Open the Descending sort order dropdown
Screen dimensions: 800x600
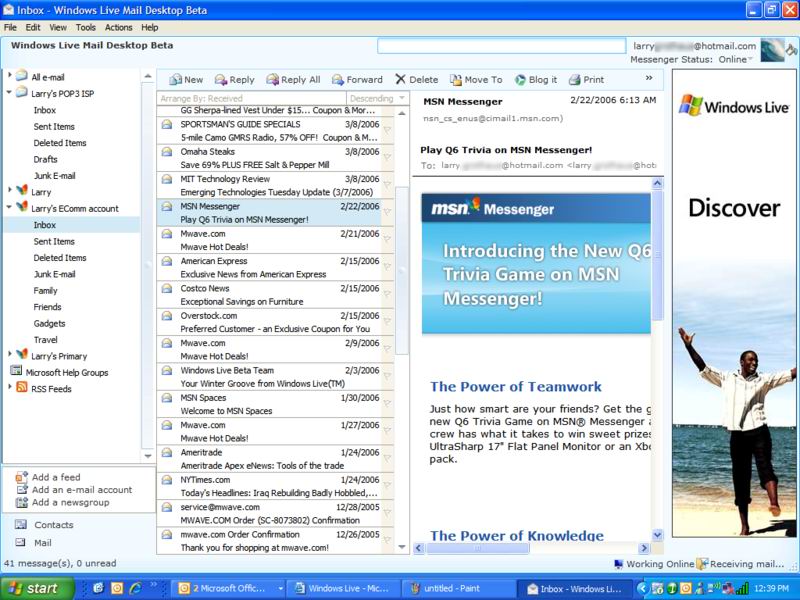tap(377, 98)
